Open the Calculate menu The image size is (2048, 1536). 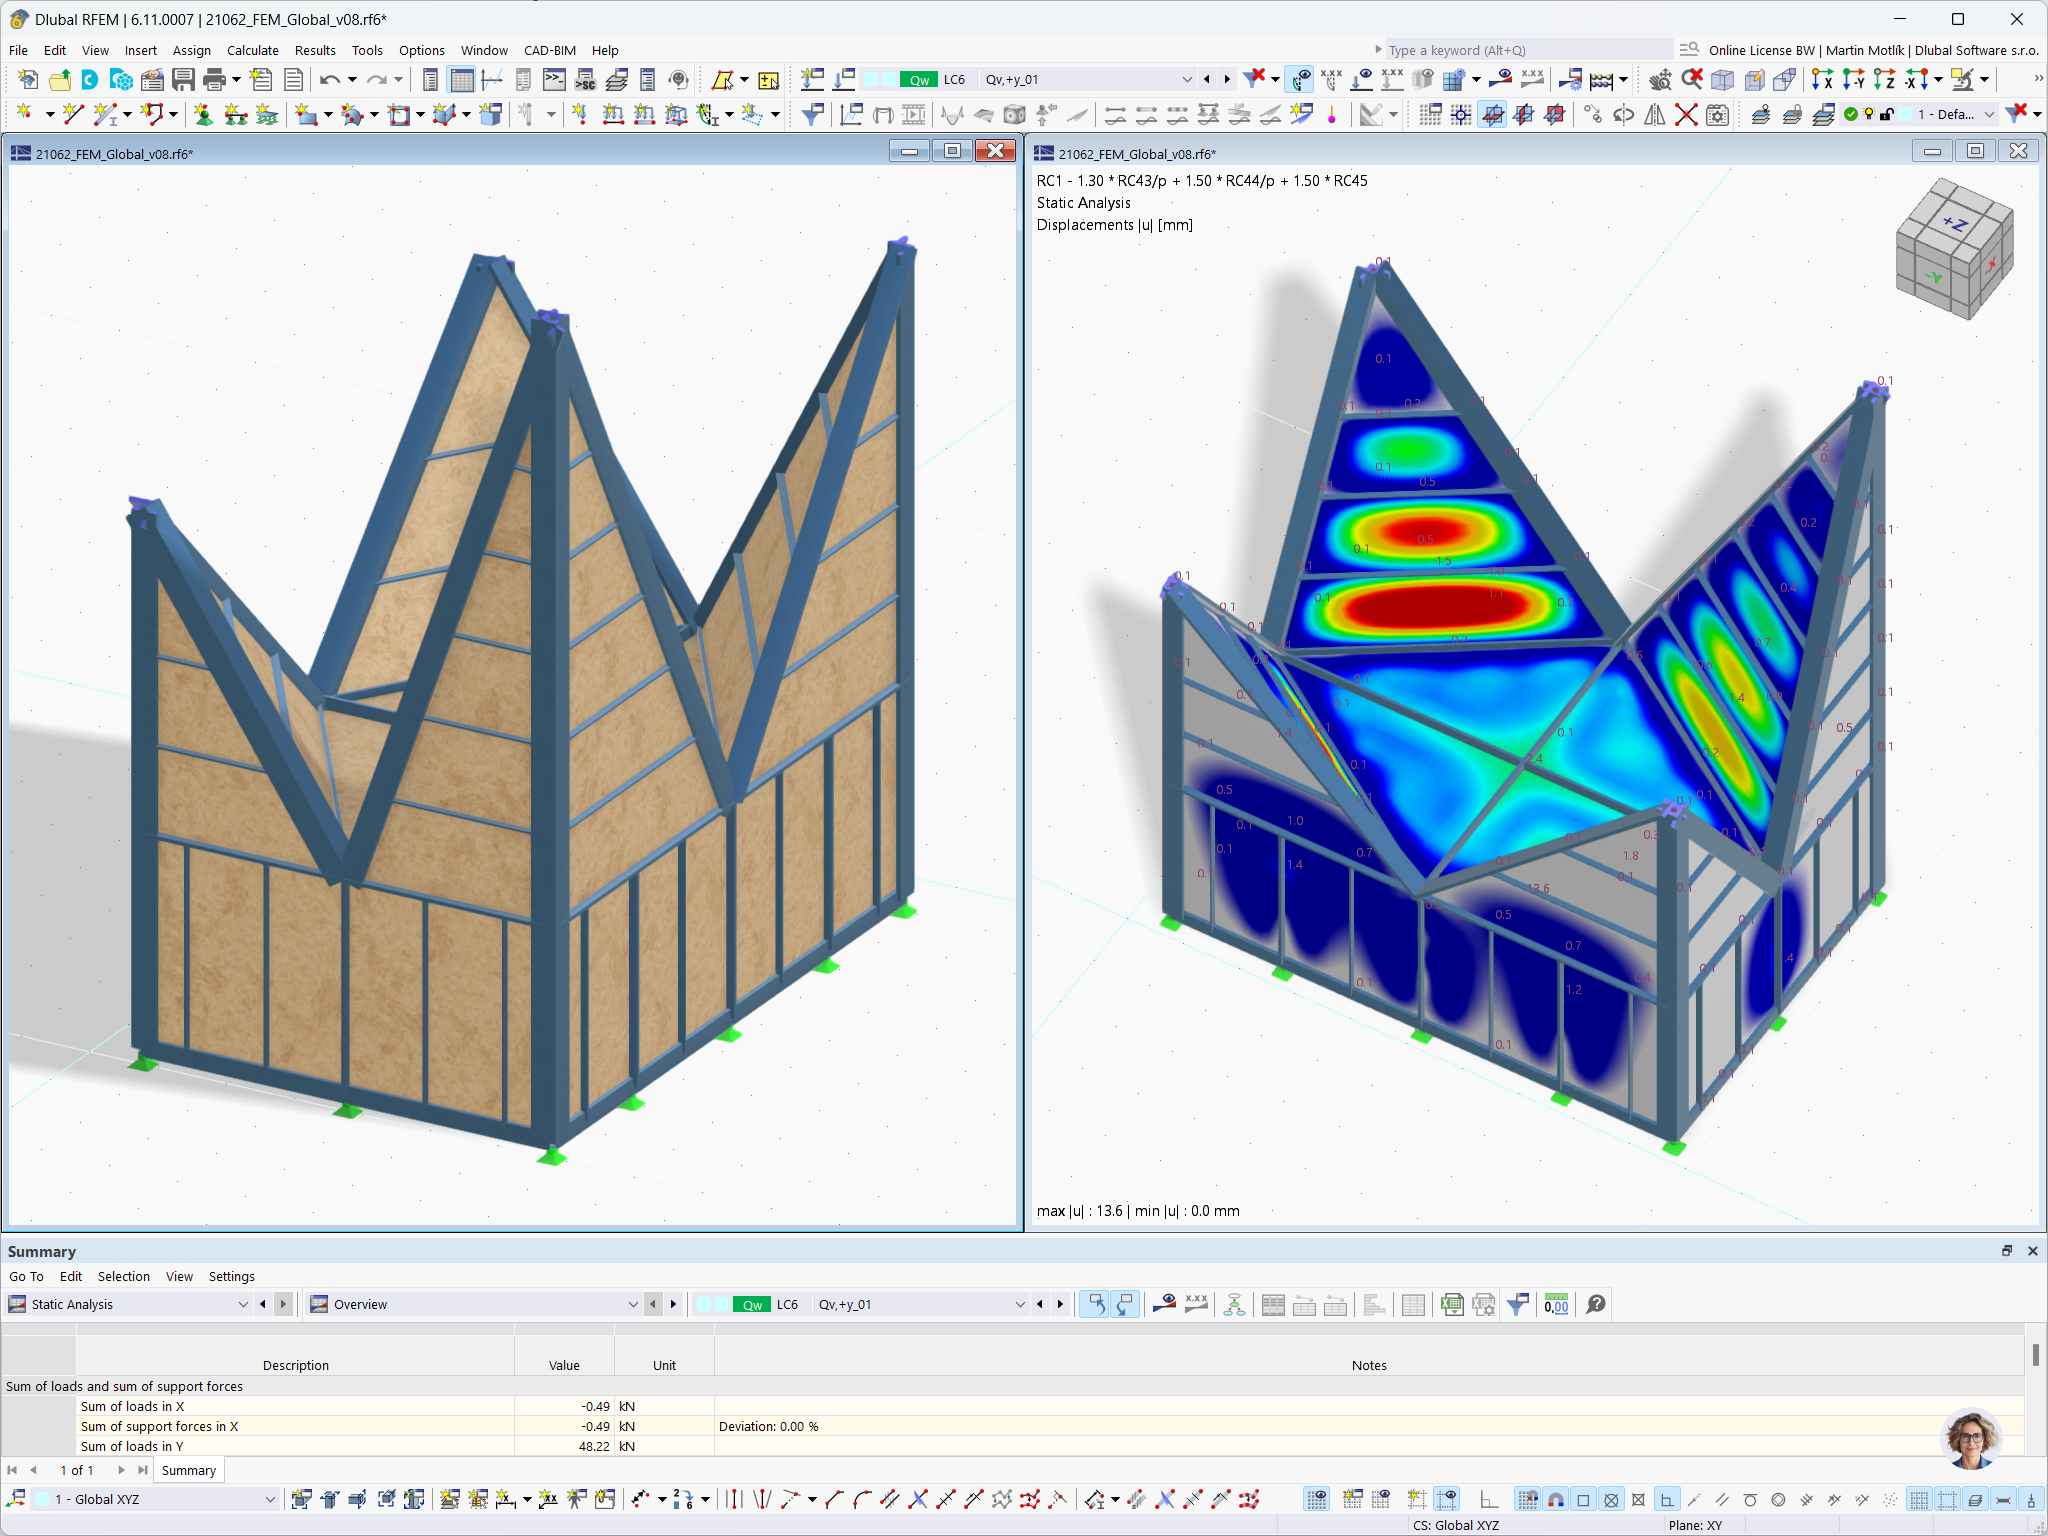pos(252,50)
